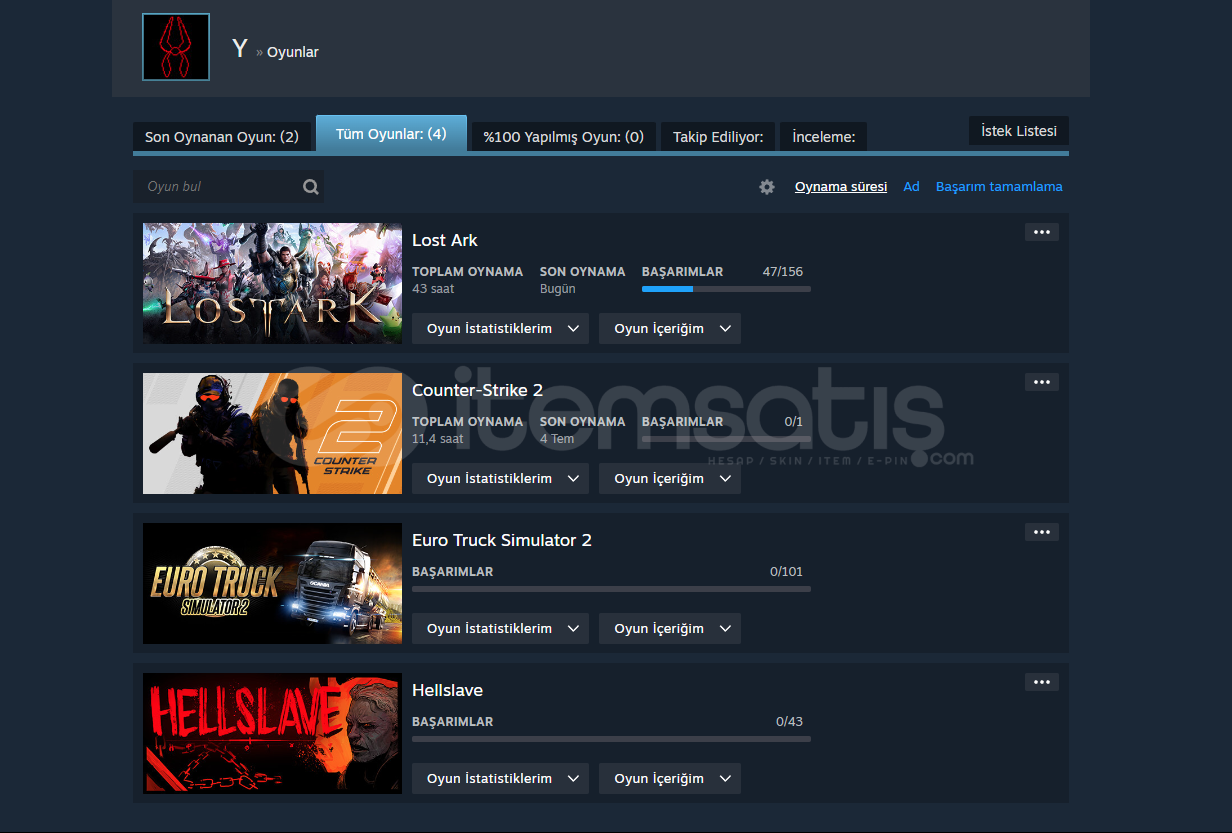
Task: Open the %100 Yapılmış Oyun tab
Action: click(564, 137)
